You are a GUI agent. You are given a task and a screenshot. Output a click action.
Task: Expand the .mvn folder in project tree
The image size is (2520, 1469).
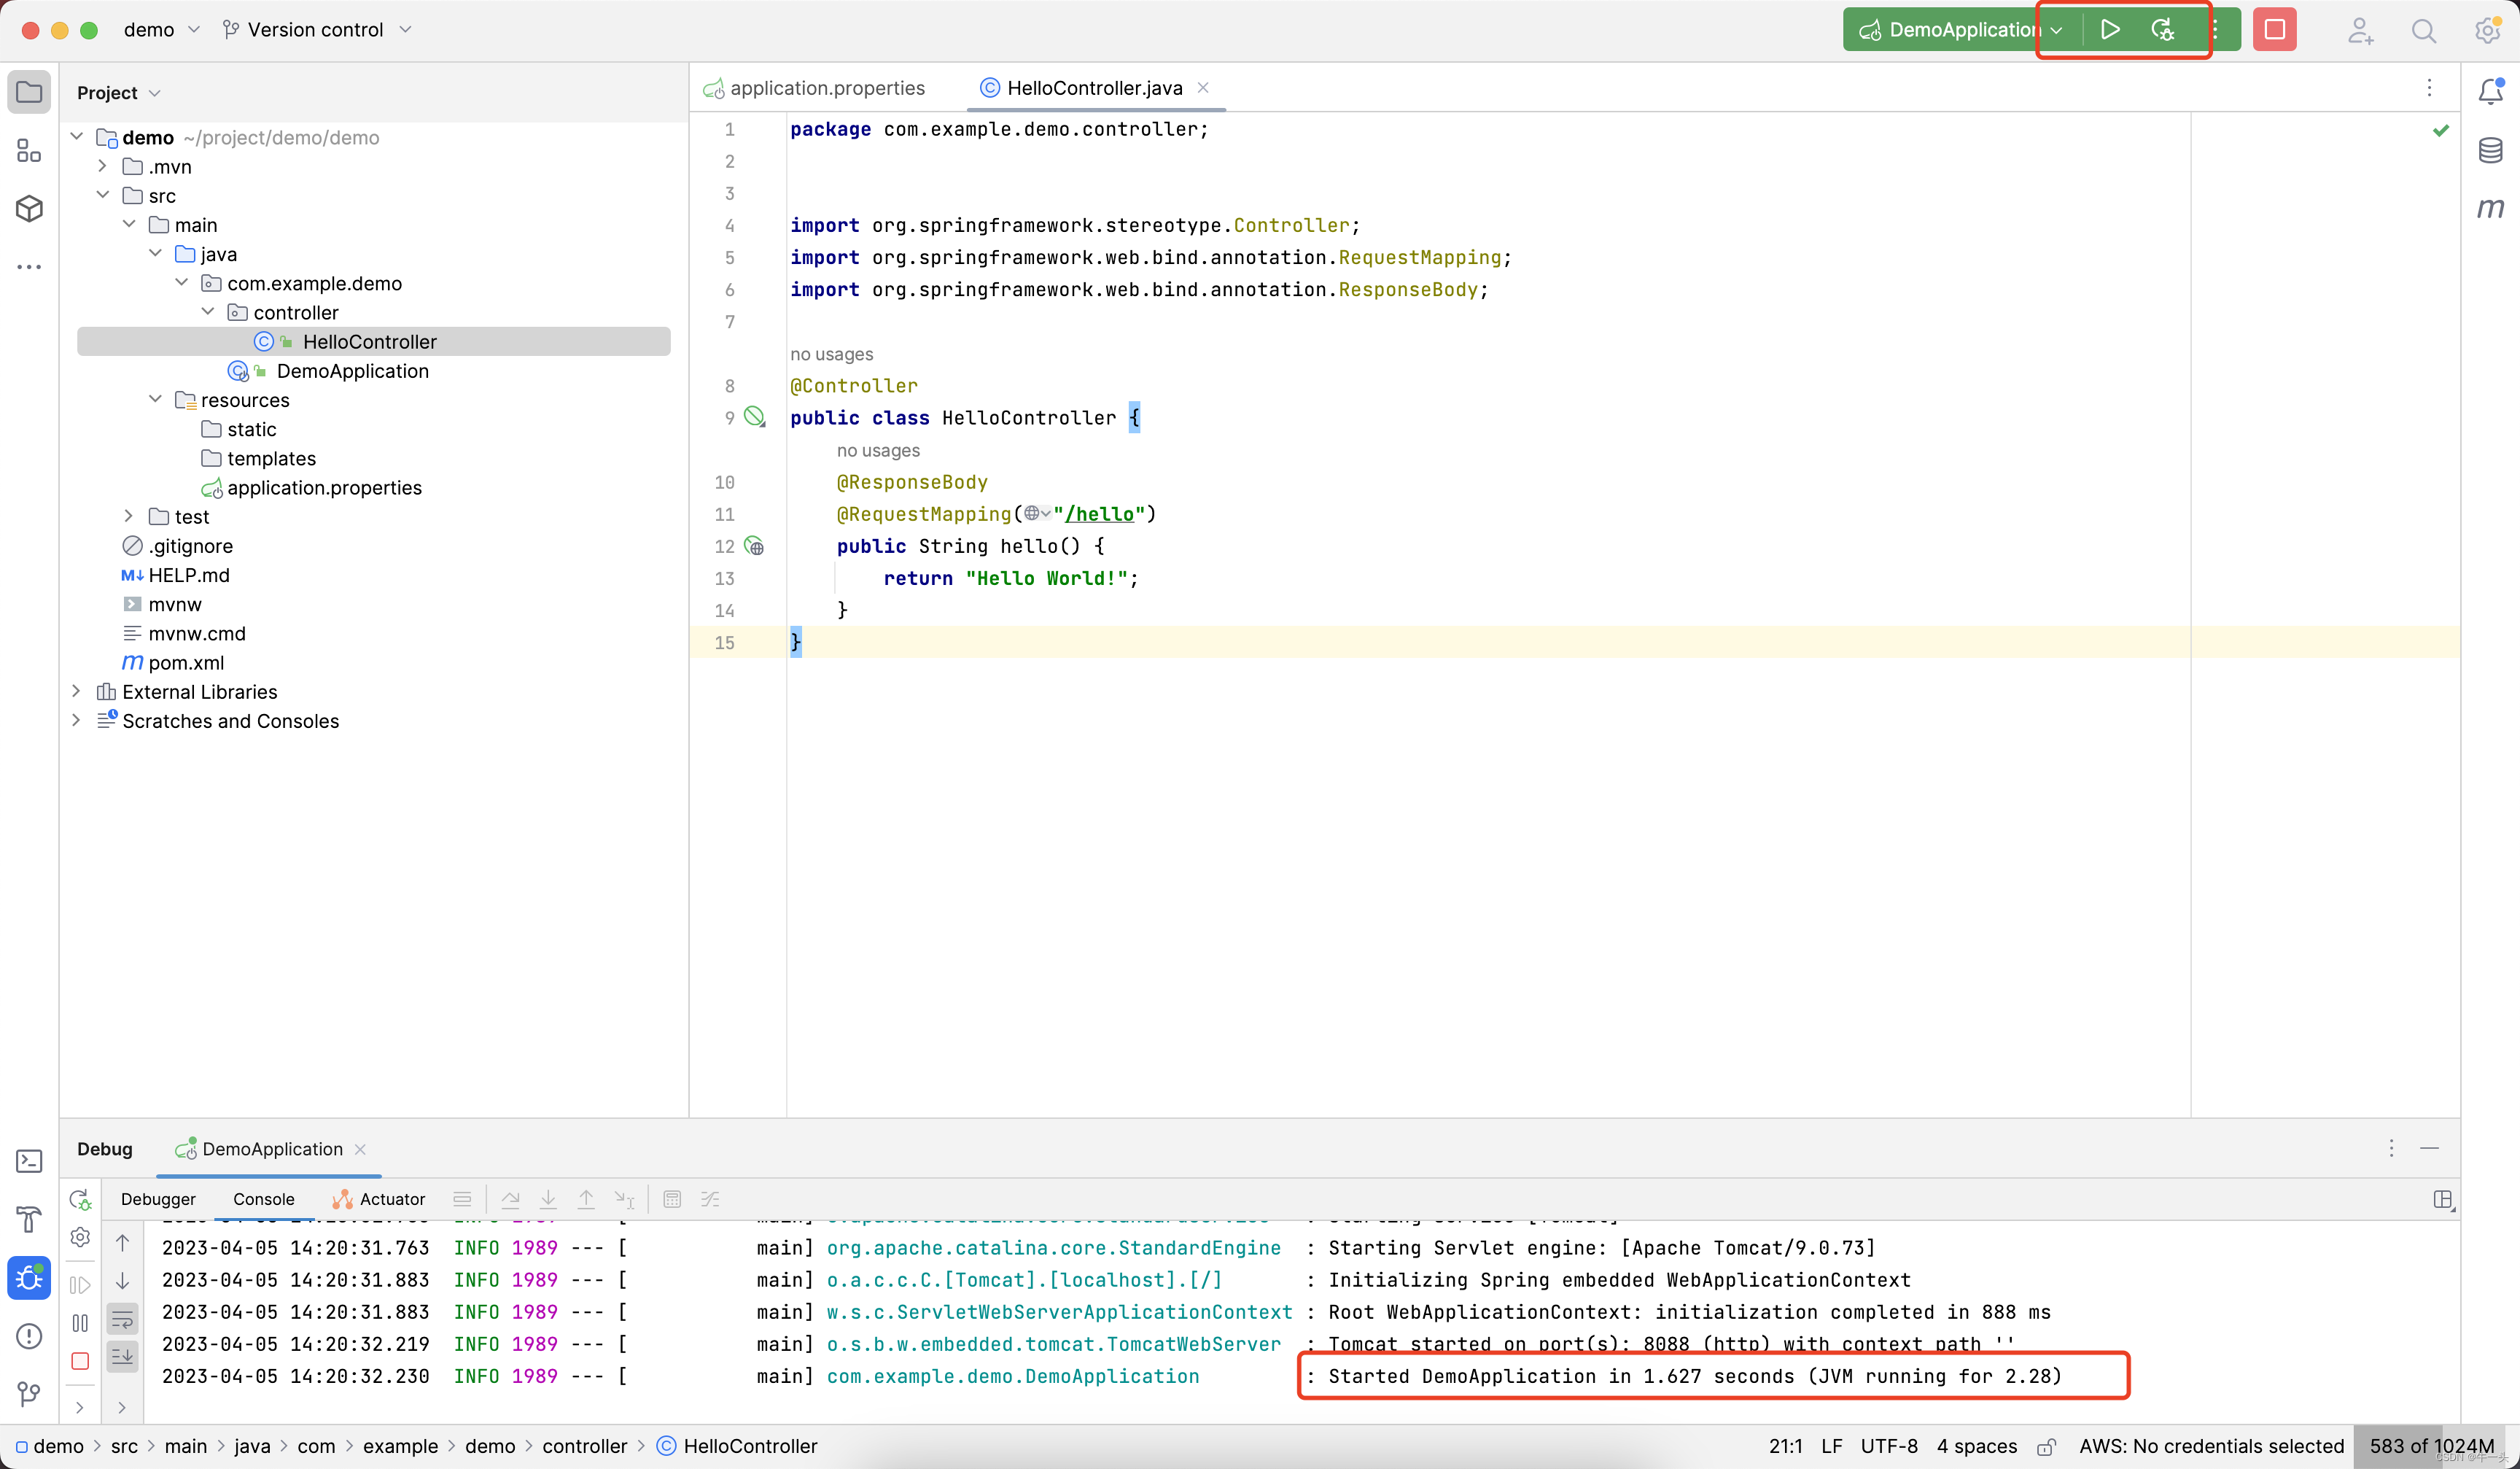click(102, 166)
